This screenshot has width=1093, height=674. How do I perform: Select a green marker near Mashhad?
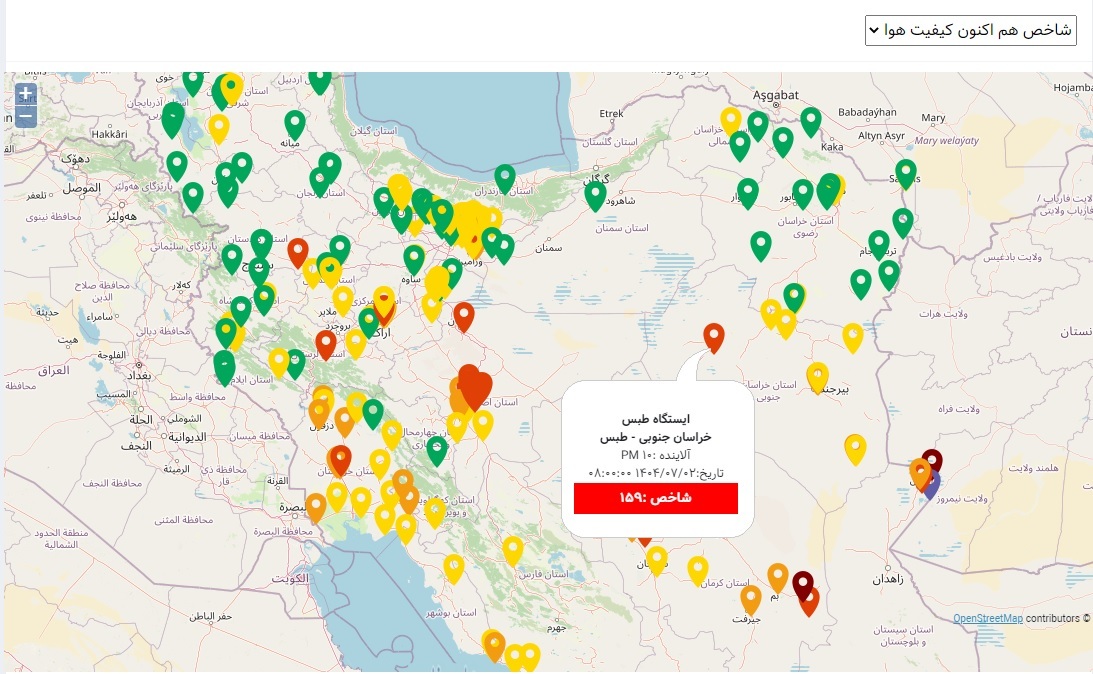click(x=830, y=190)
